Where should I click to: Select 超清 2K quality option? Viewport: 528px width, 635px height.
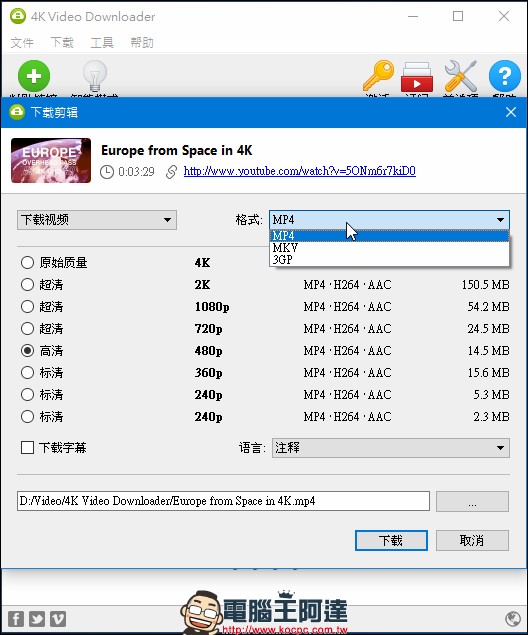pos(27,284)
